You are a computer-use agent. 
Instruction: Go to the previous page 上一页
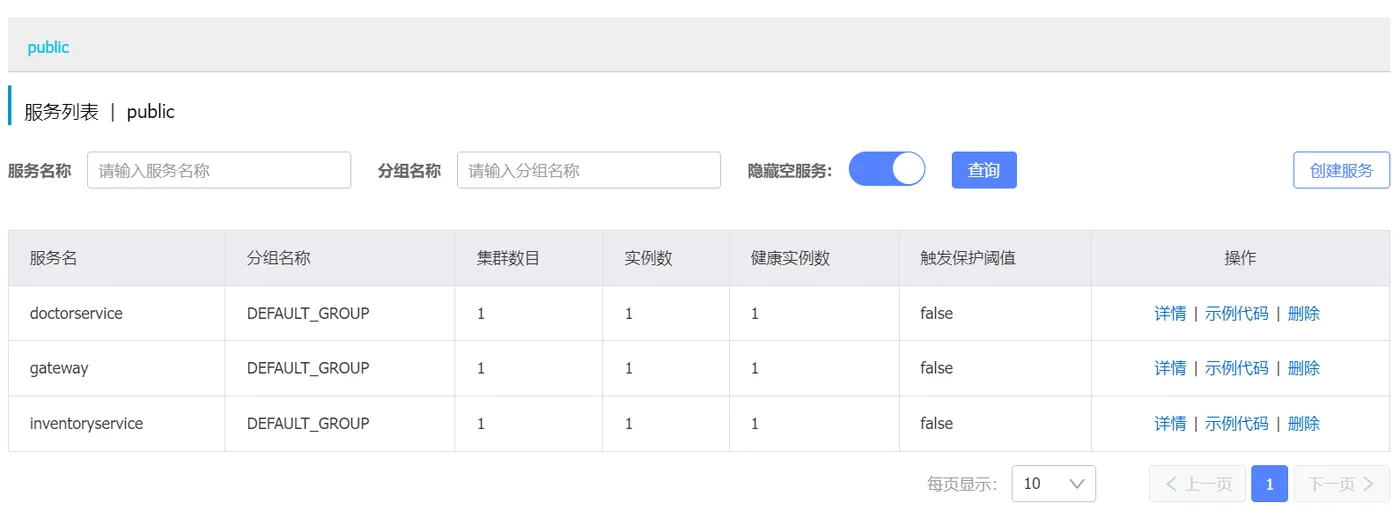point(1198,484)
